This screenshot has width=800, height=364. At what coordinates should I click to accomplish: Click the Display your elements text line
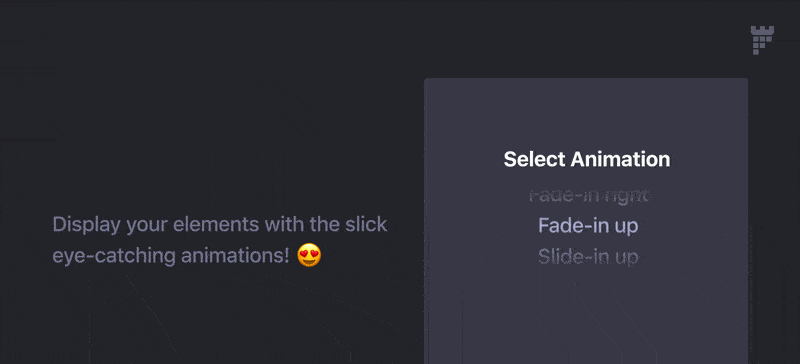point(220,225)
